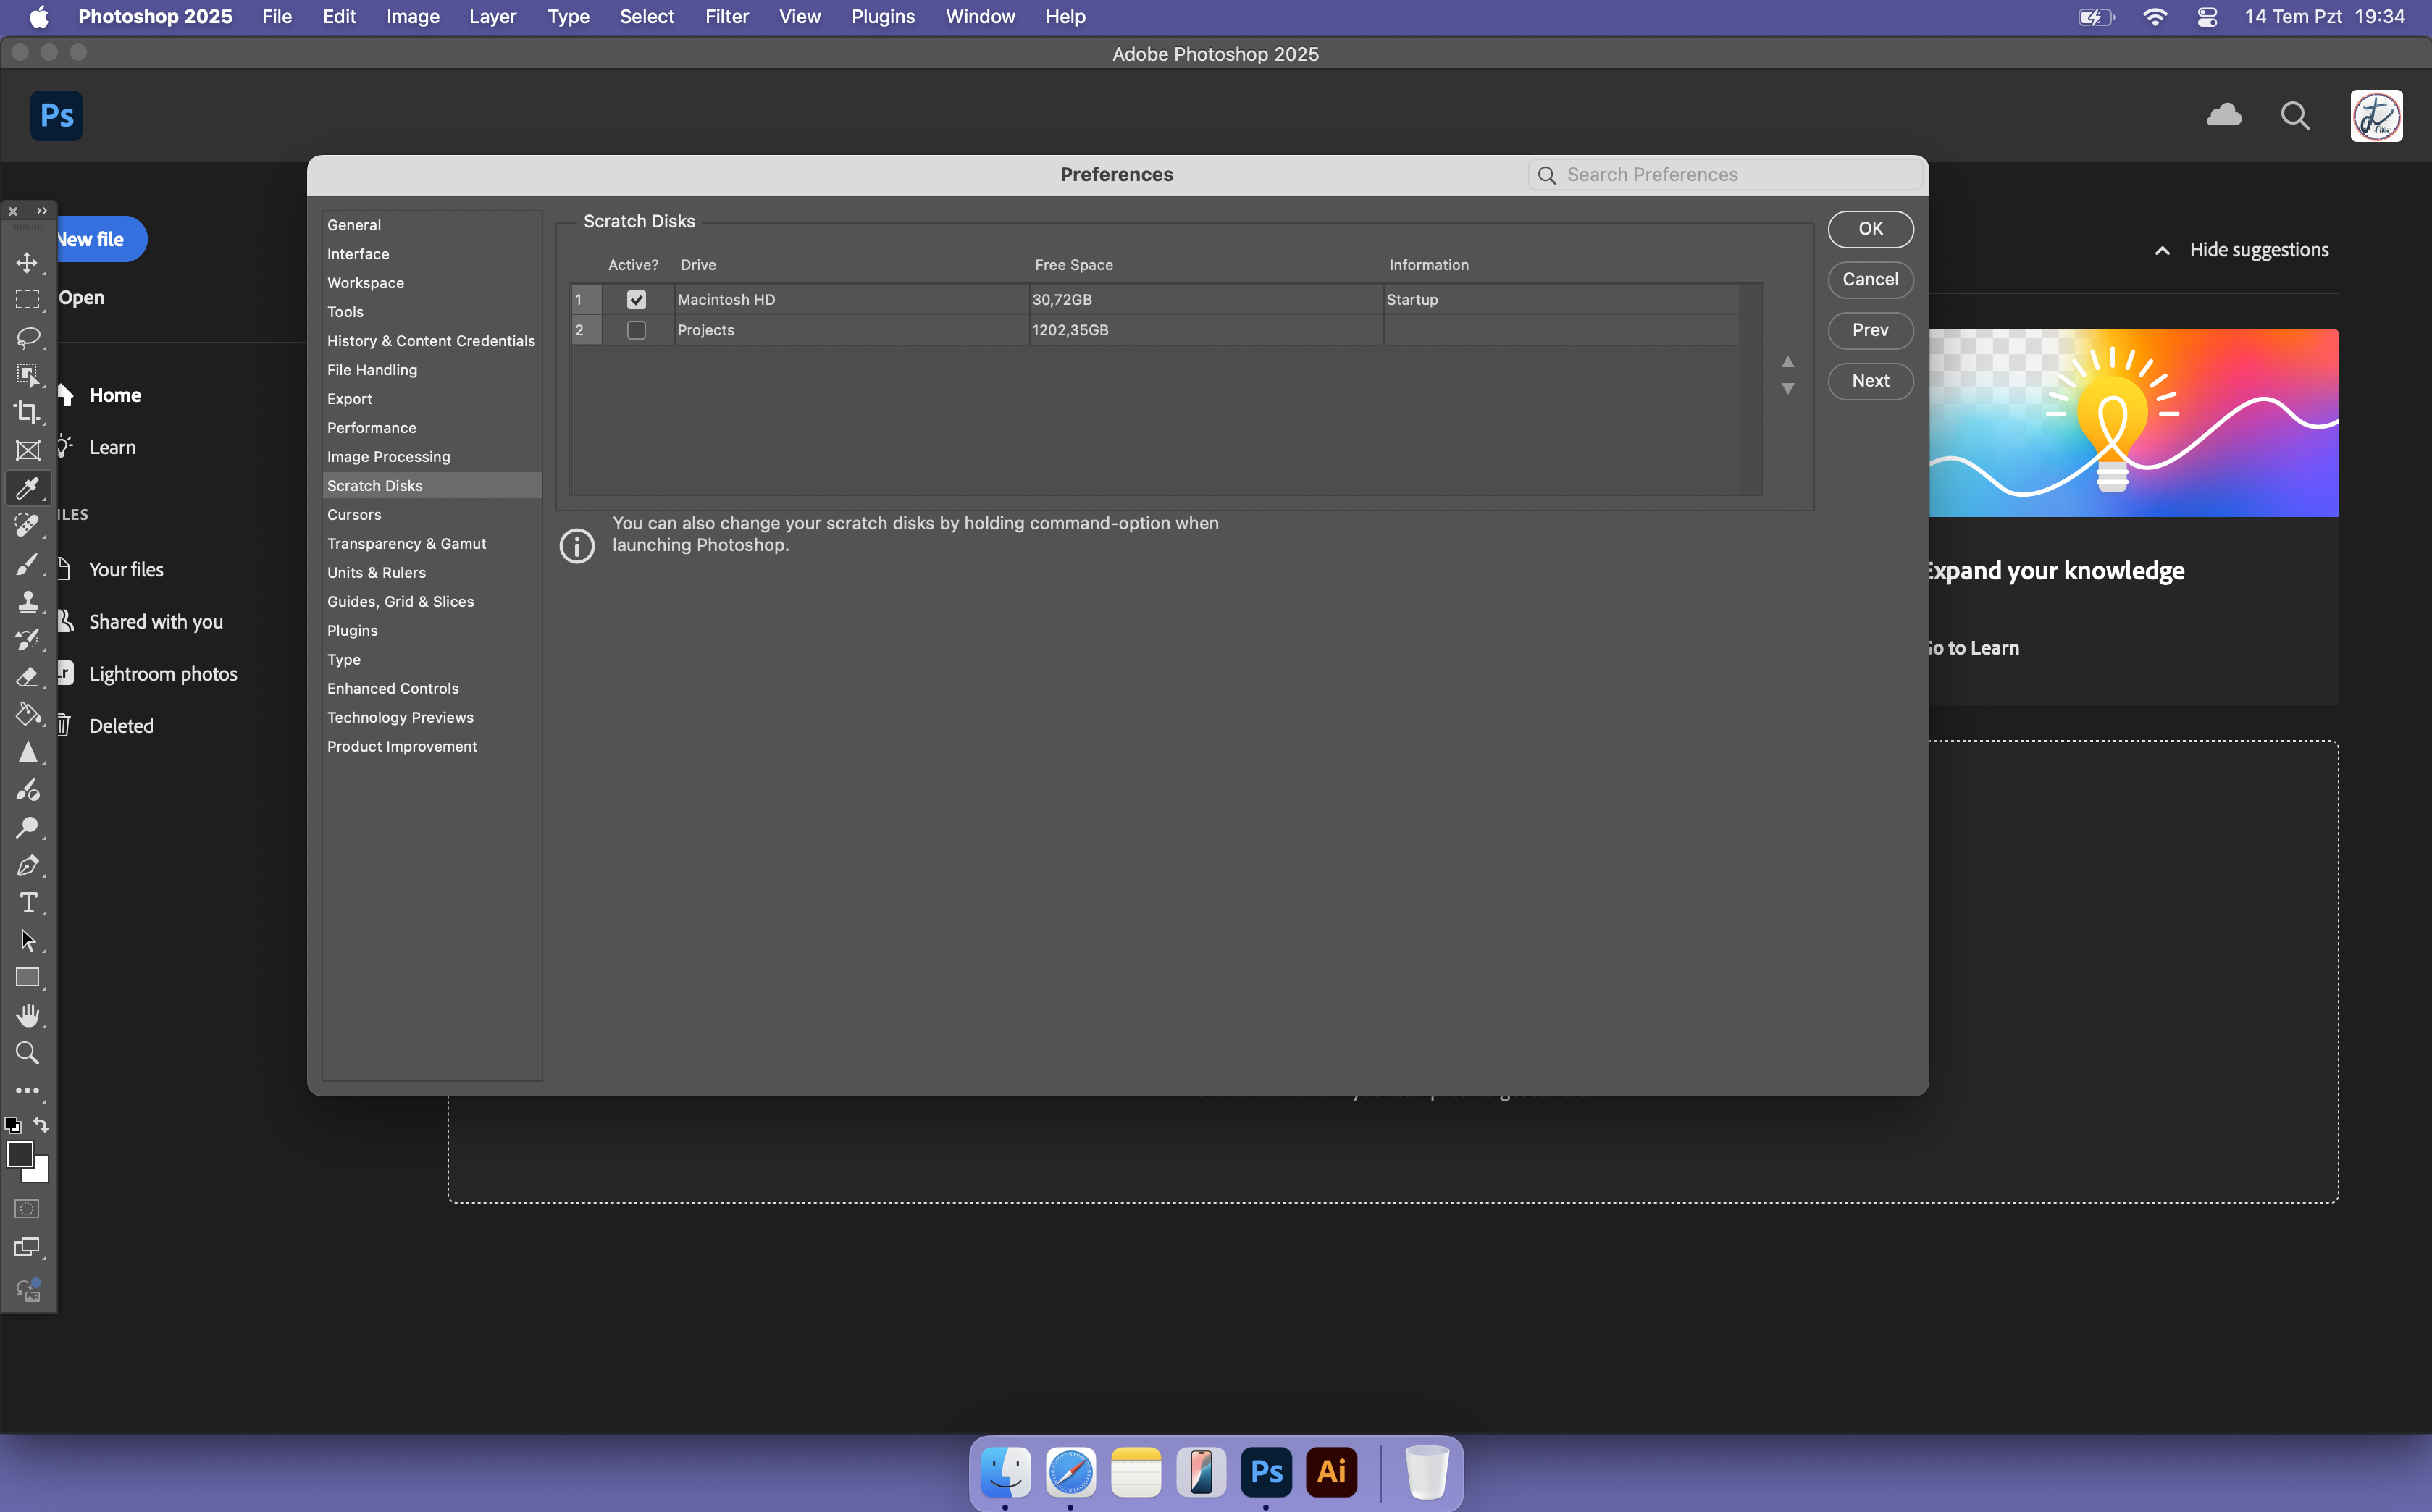Screen dimensions: 2432x1512
Task: Select the Rectangular Marquee tool
Action: point(27,300)
